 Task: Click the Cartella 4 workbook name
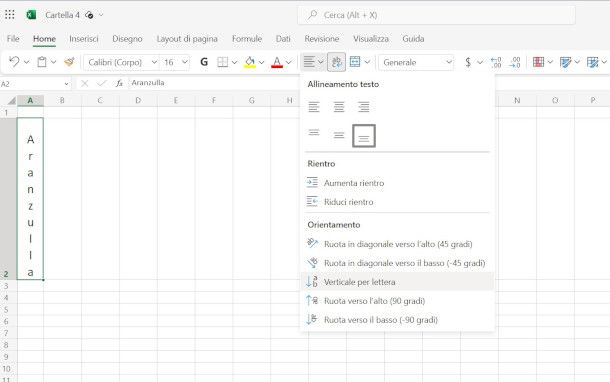[62, 15]
